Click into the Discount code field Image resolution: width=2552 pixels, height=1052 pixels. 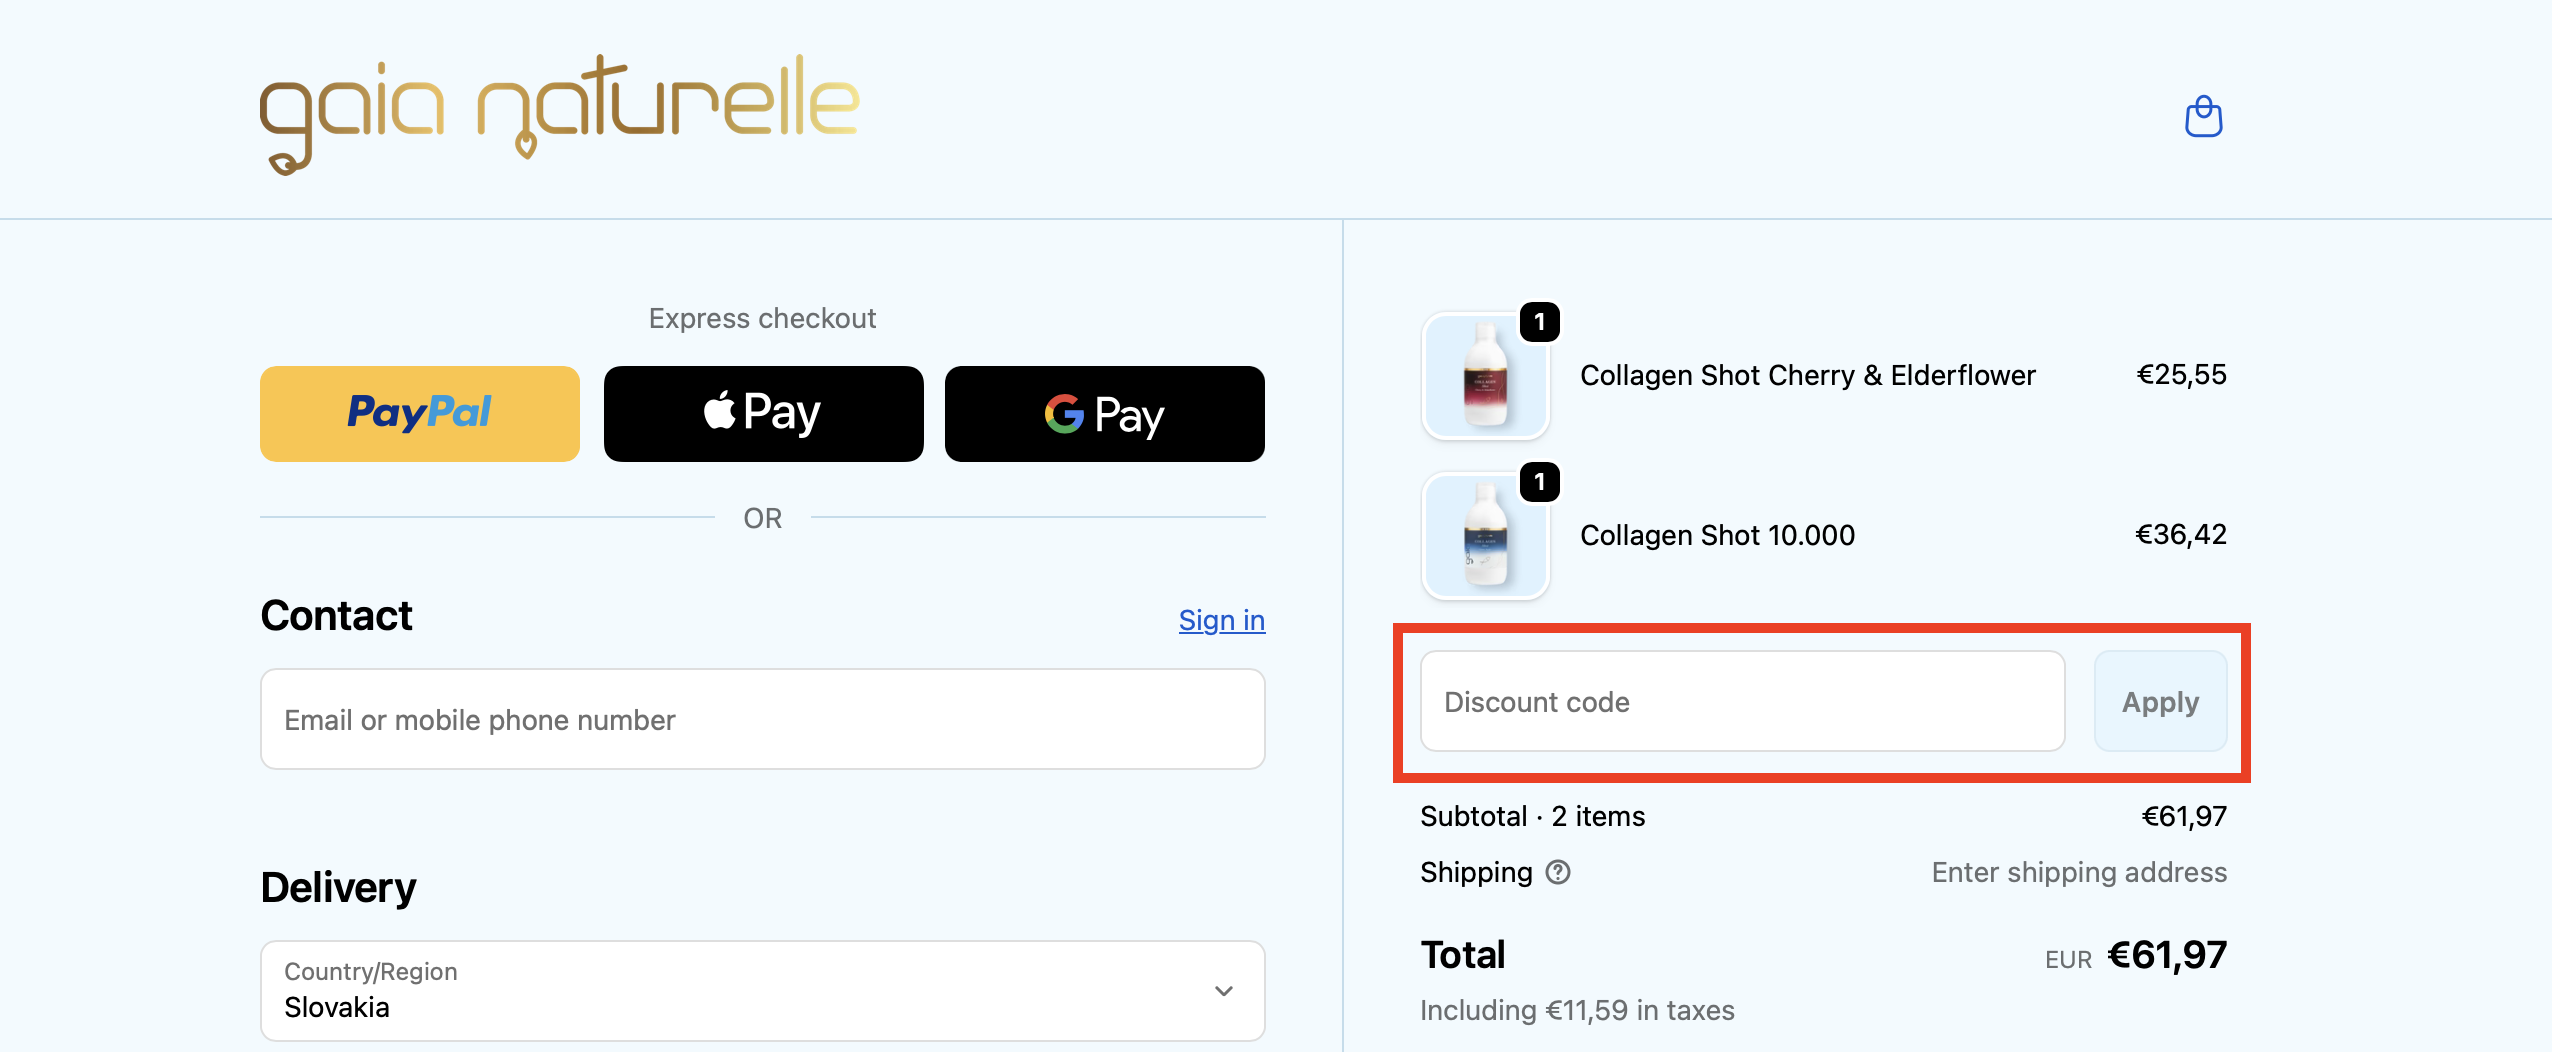coord(1742,701)
